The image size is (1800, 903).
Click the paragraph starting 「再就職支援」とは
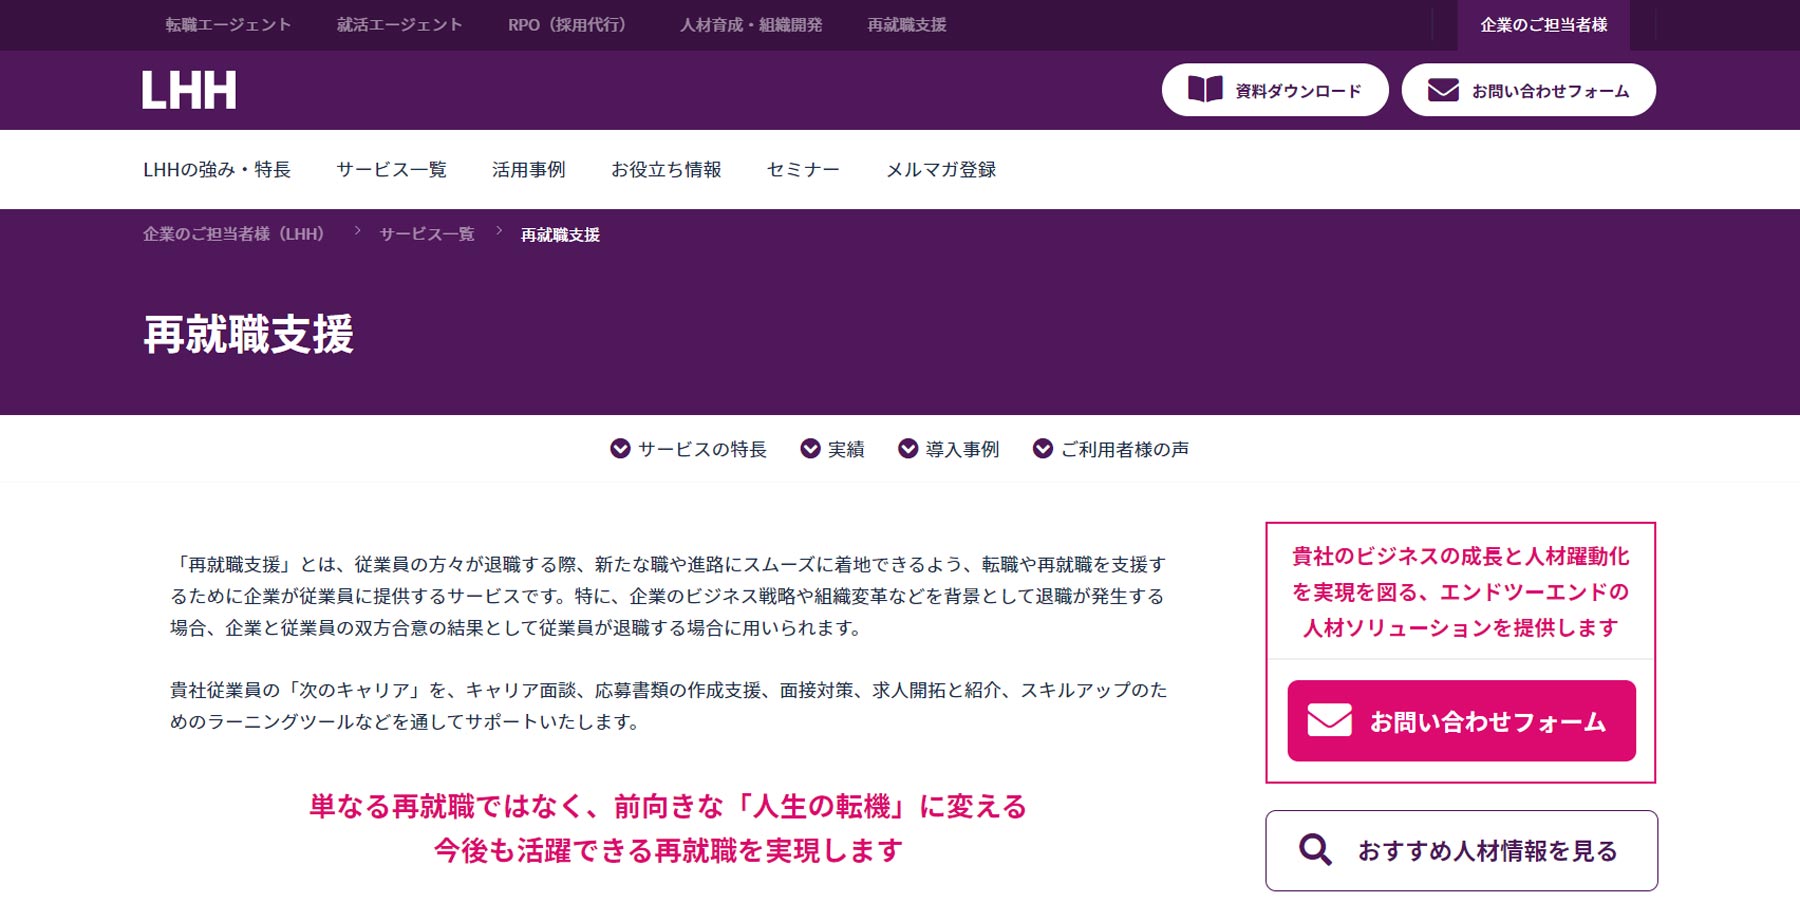tap(668, 596)
